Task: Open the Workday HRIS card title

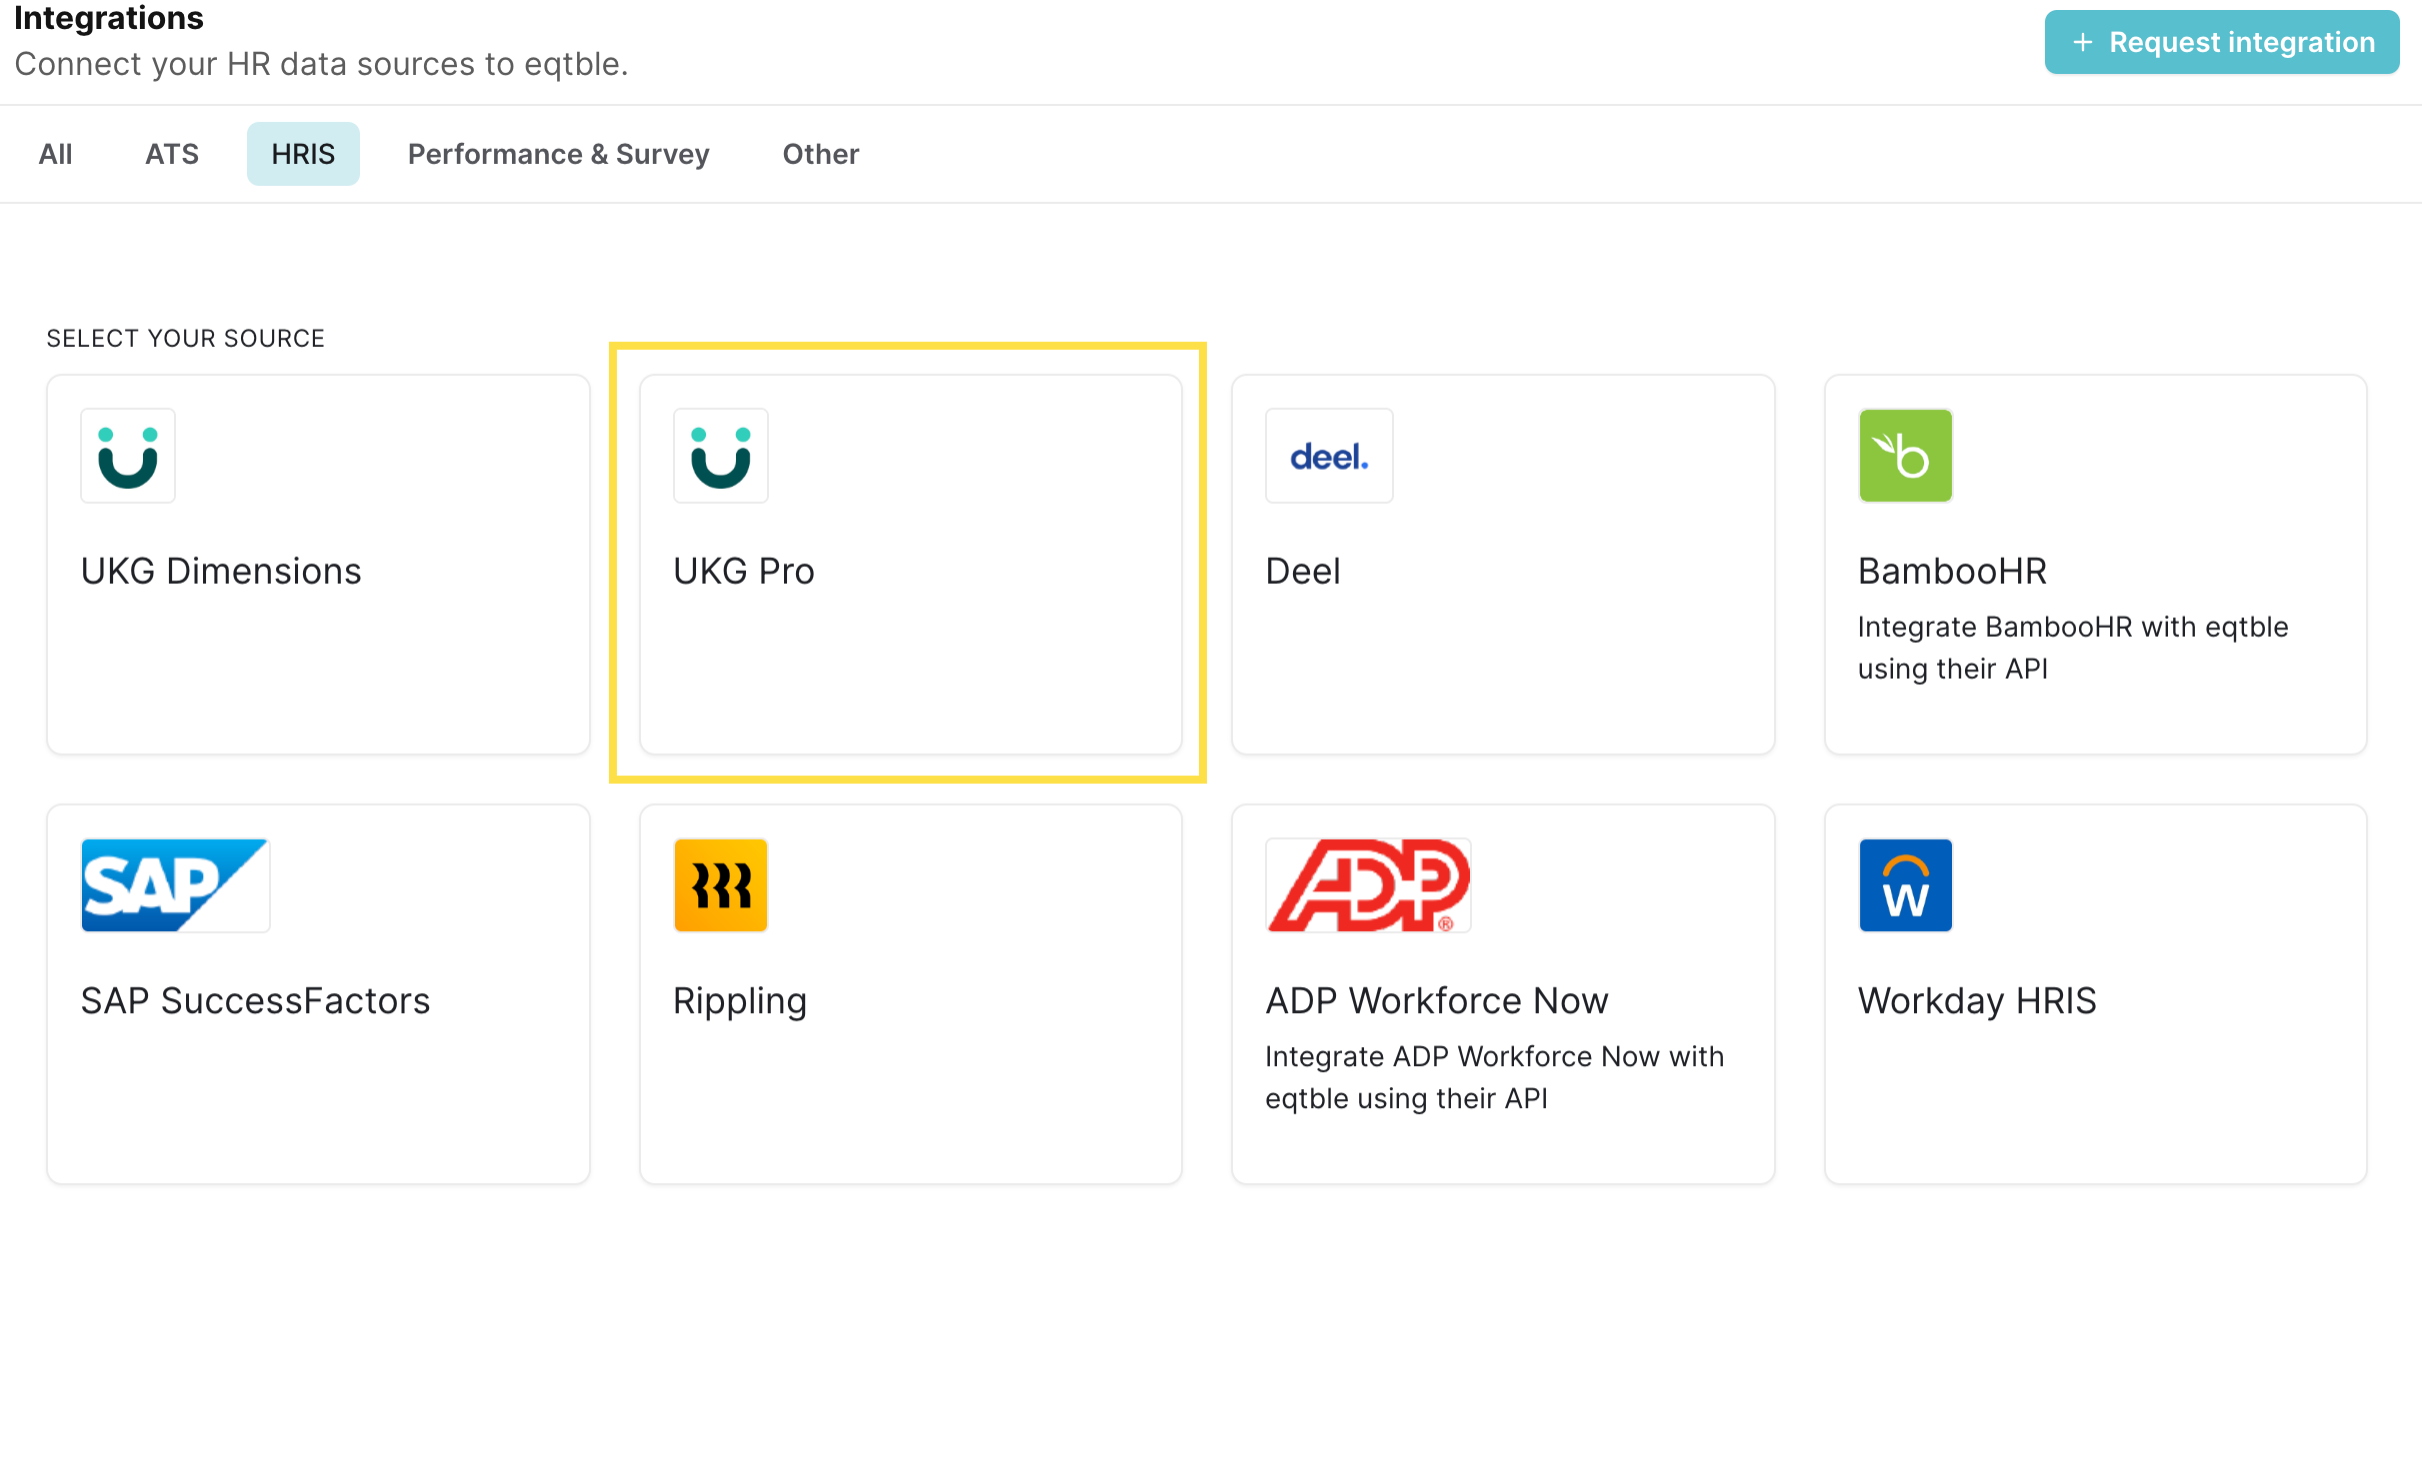Action: [x=1976, y=1001]
